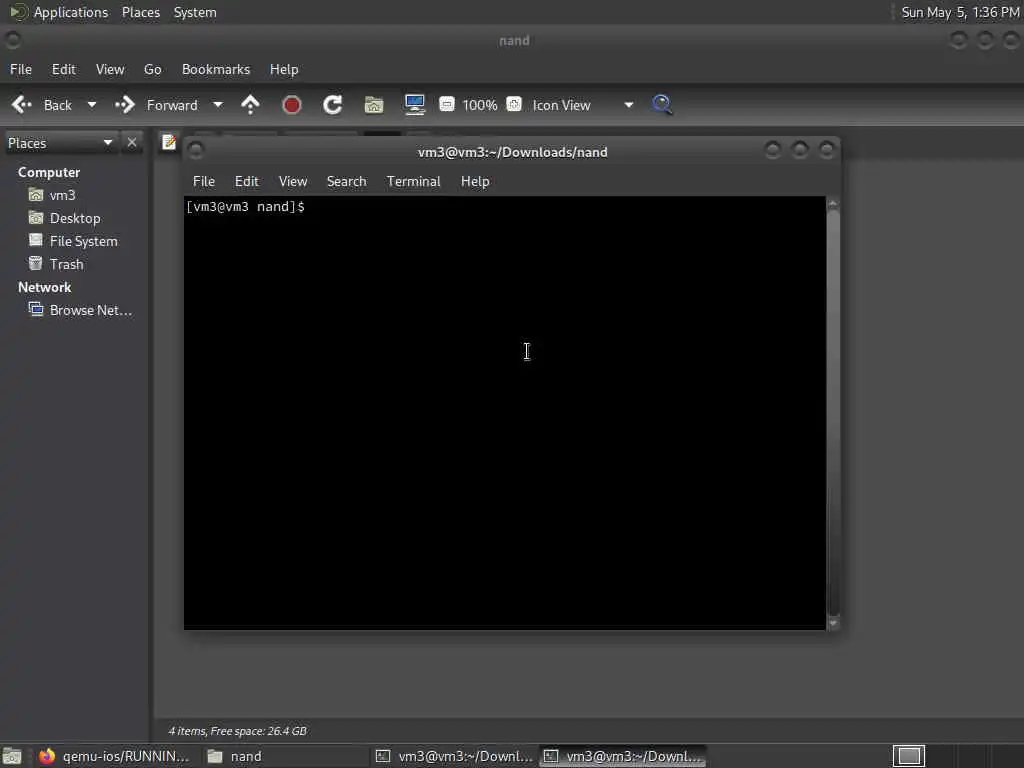The width and height of the screenshot is (1024, 768).
Task: Close the Places side pane
Action: point(132,142)
